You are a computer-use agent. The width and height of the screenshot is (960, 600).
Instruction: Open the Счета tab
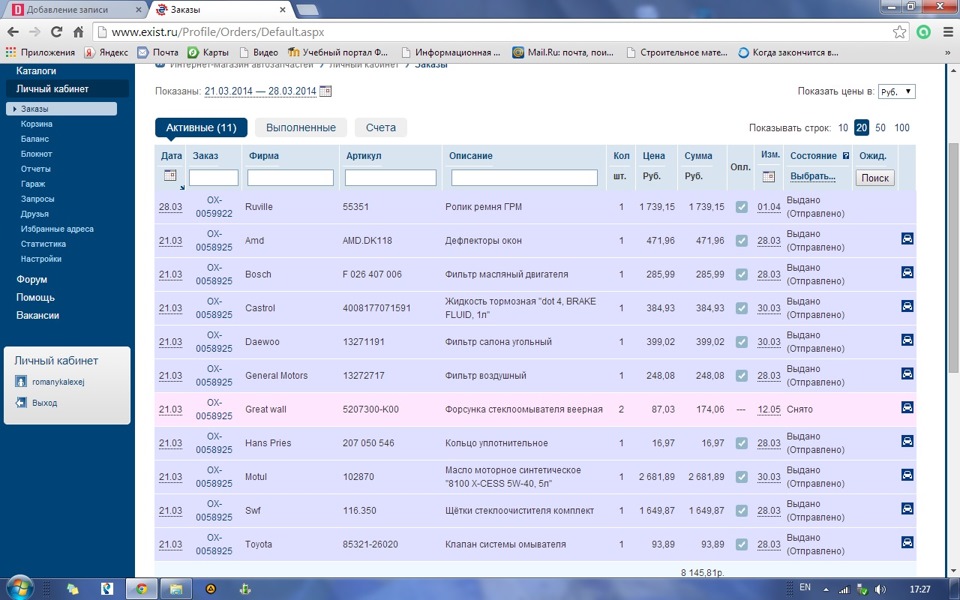coord(380,128)
